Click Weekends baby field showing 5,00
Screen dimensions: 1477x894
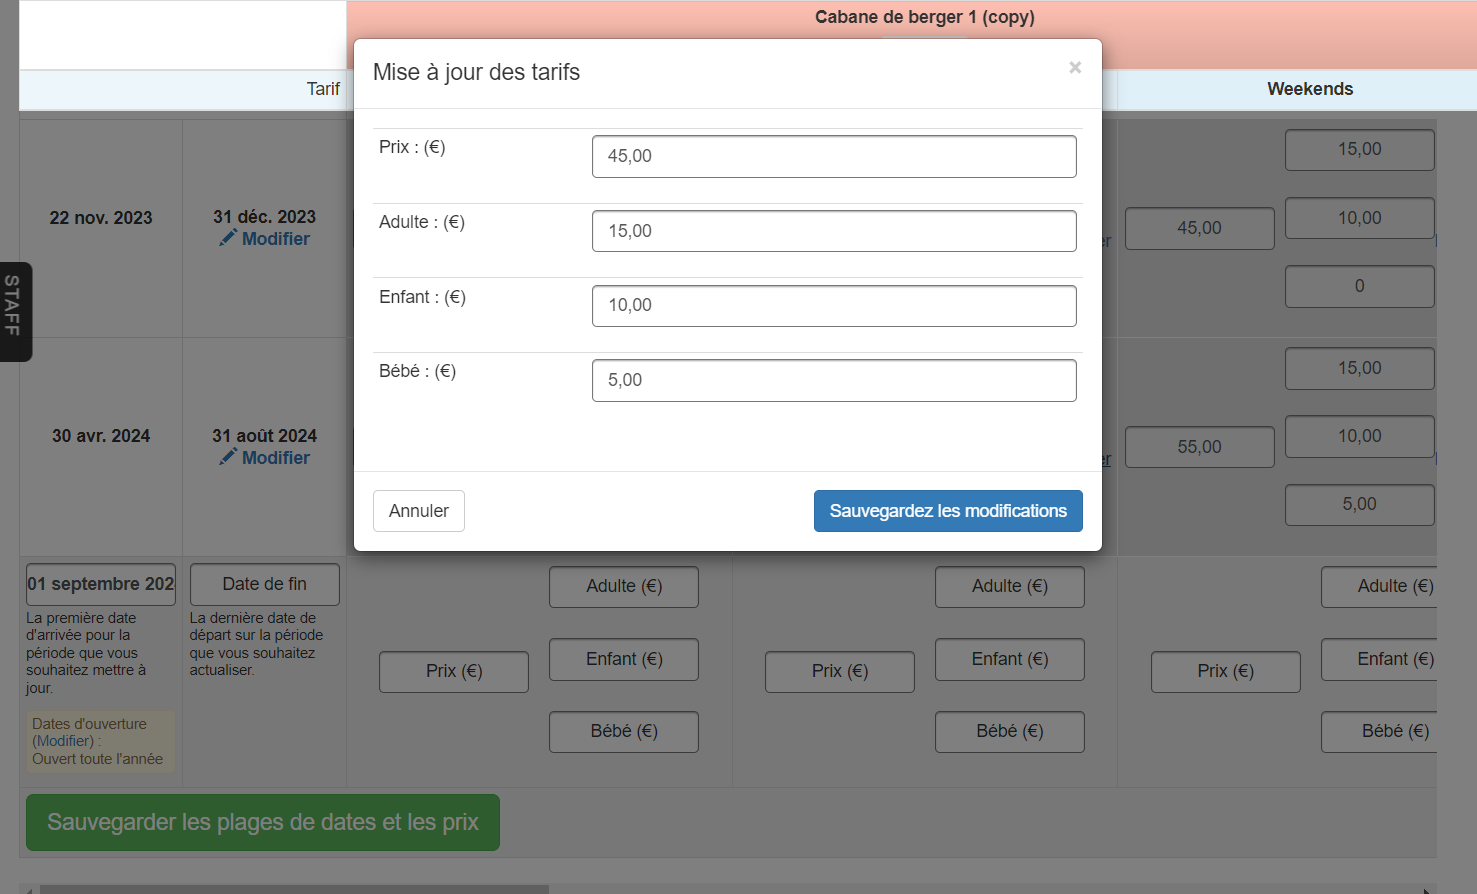coord(1360,504)
